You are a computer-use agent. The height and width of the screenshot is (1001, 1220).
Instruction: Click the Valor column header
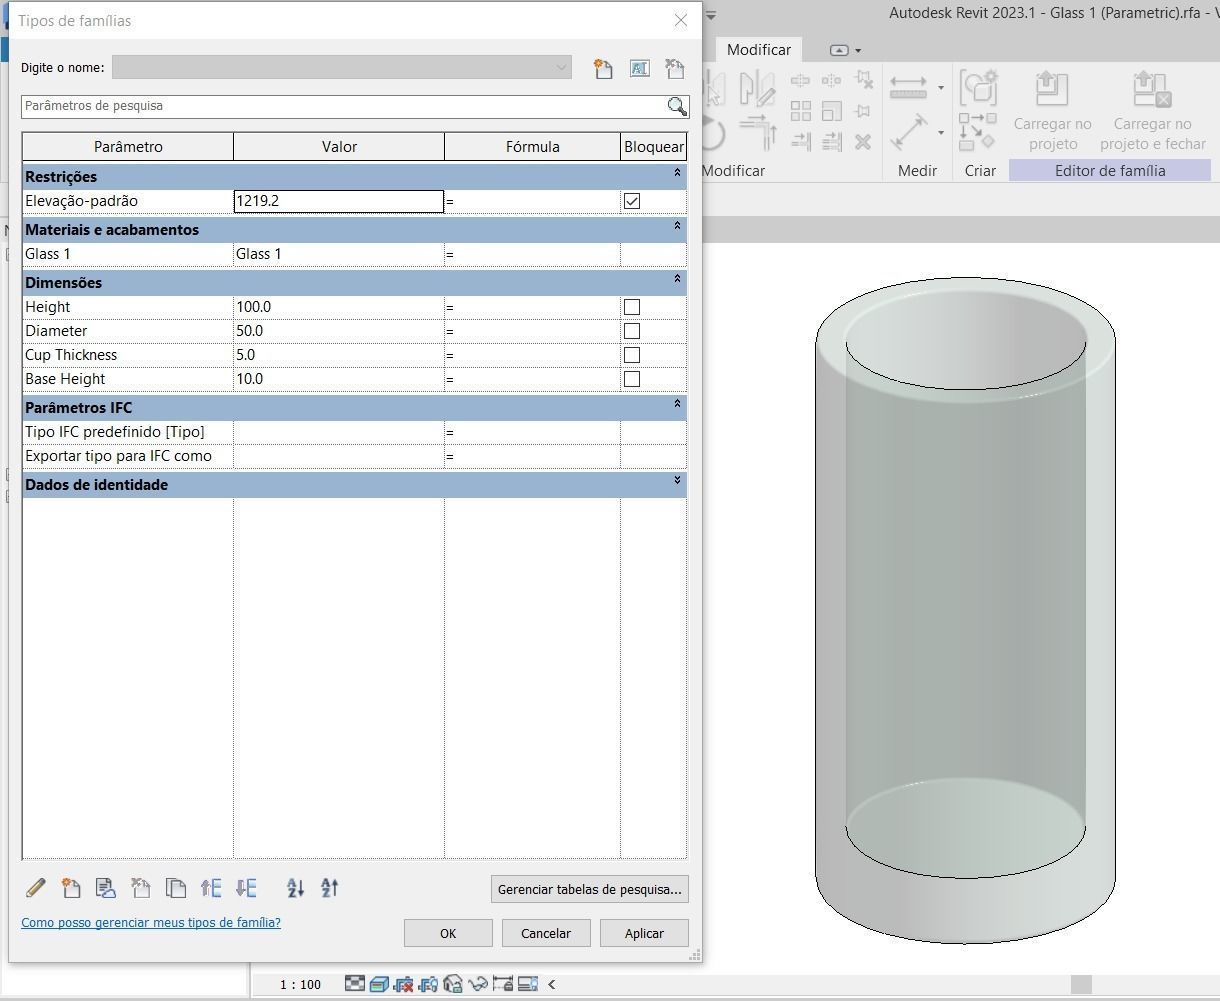tap(339, 147)
